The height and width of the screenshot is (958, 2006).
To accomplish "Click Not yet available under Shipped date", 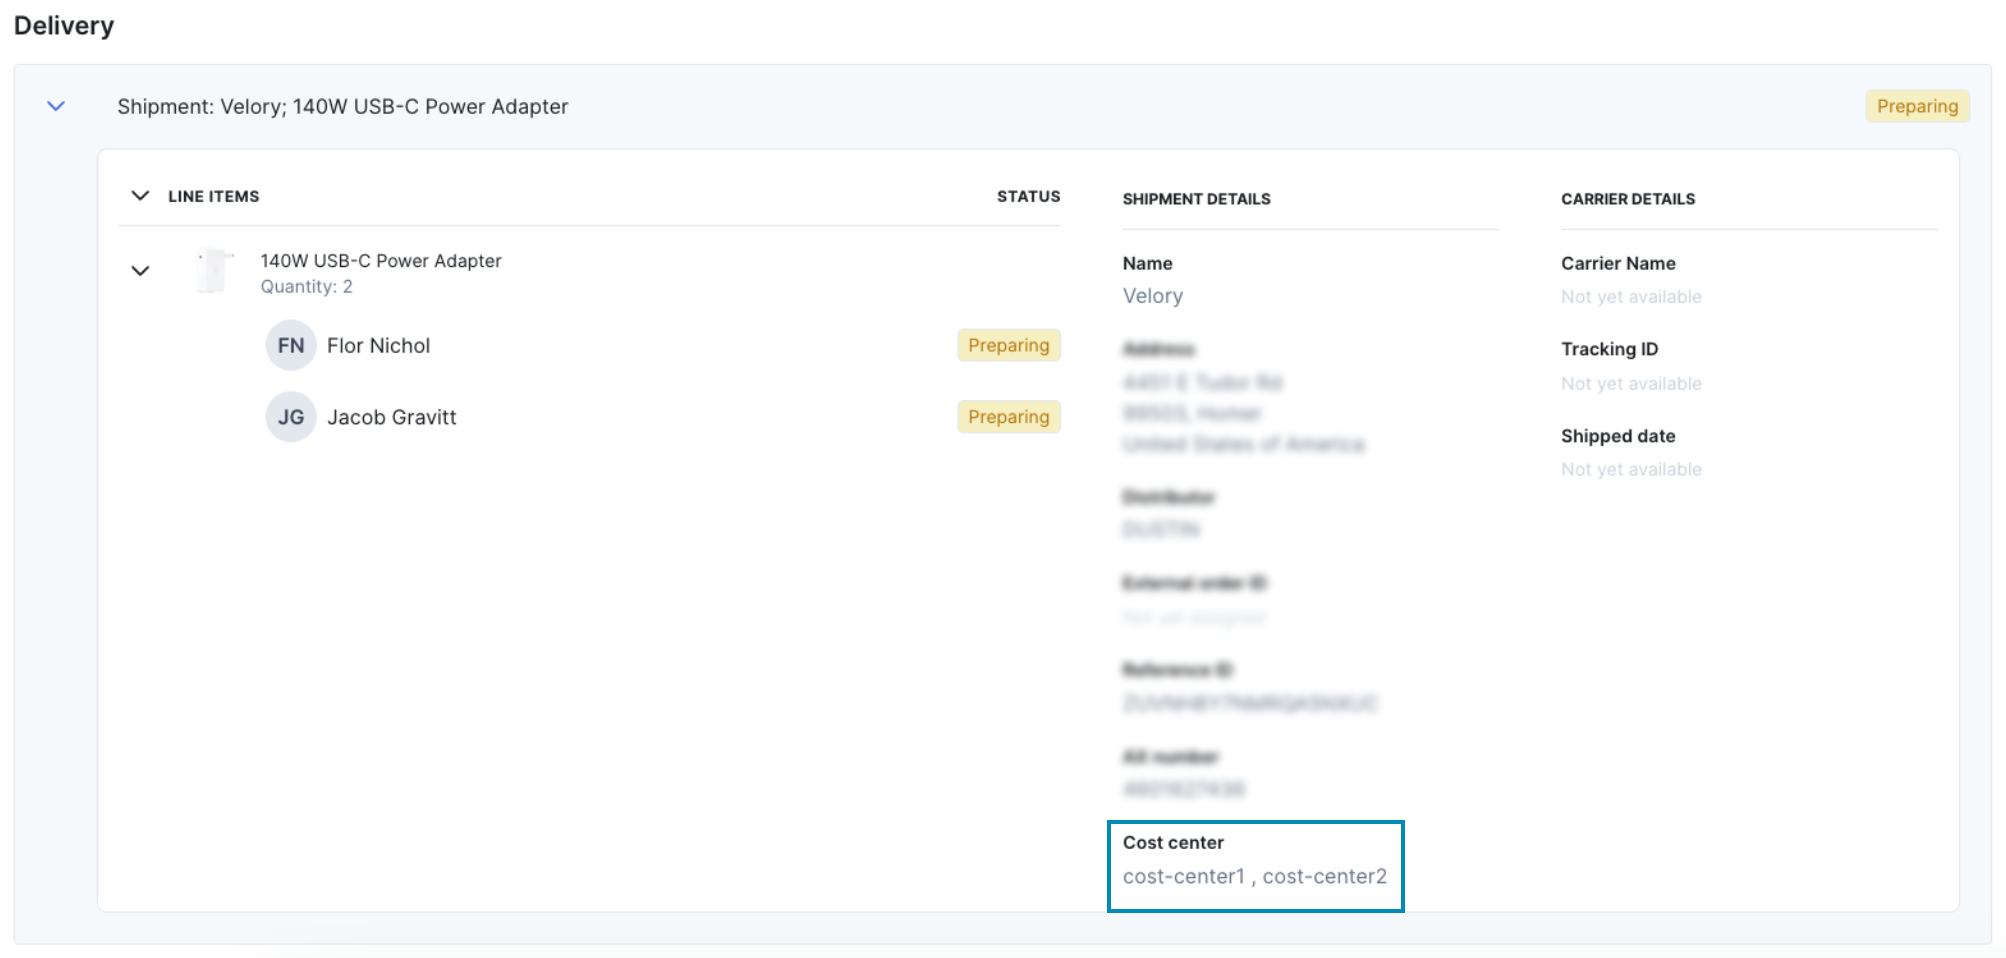I will (x=1631, y=470).
